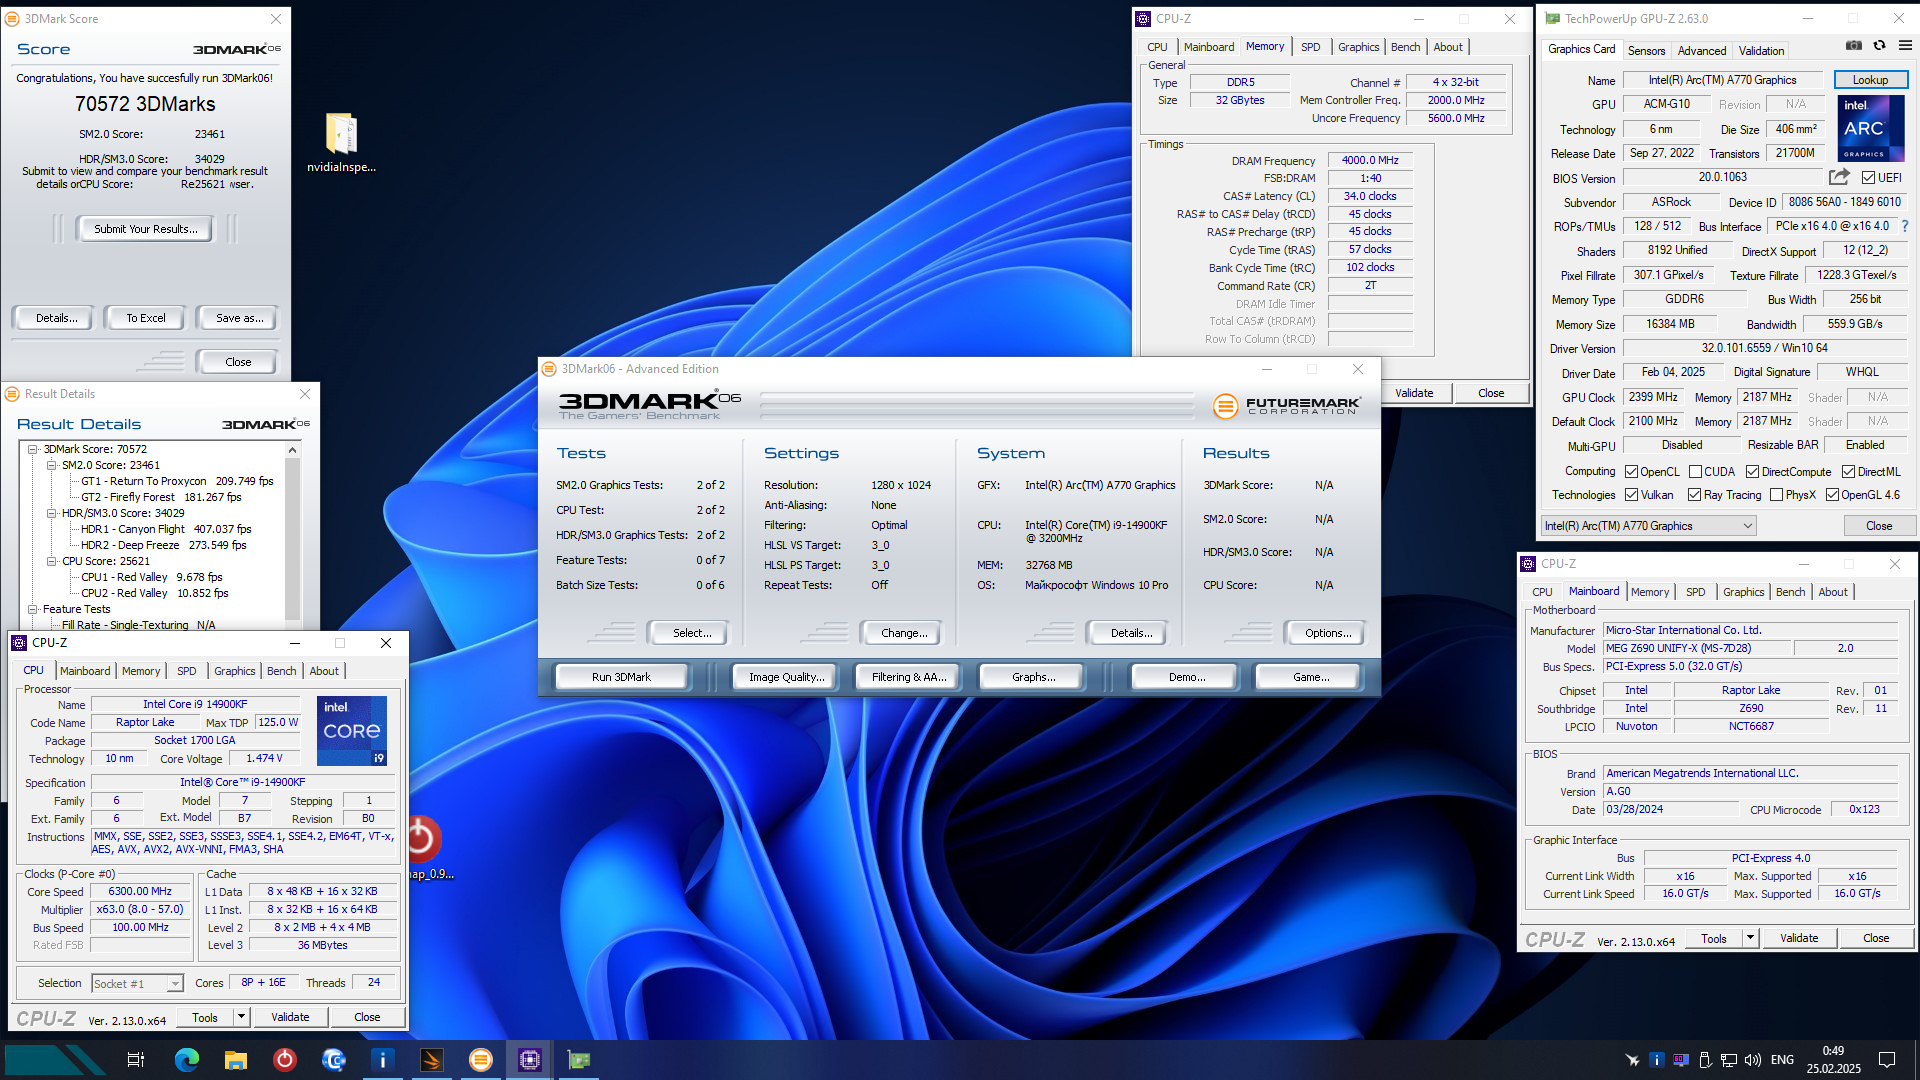Toggle DirectCompute checkbox in GPU-Z

1752,472
